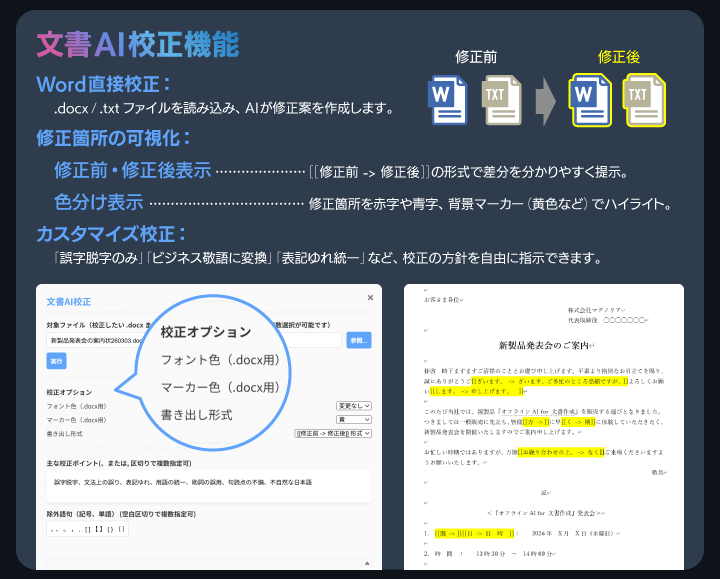Click the gray arrow between file icons
Image resolution: width=720 pixels, height=579 pixels.
click(x=545, y=100)
